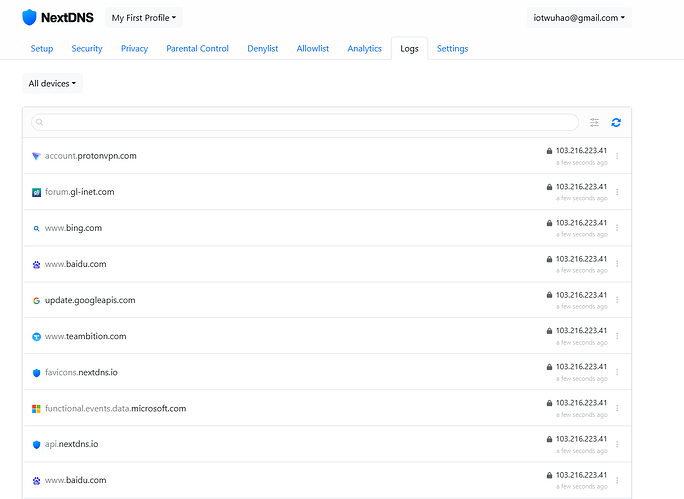684x499 pixels.
Task: Open more options for www.teambition.com
Action: (x=617, y=336)
